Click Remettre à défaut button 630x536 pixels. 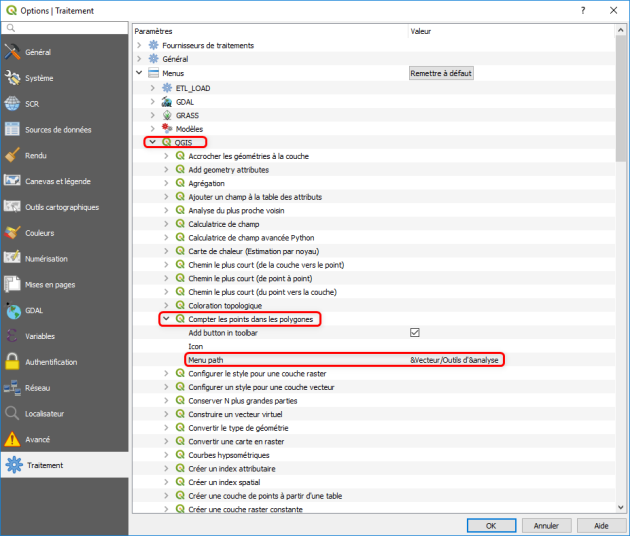pos(441,73)
